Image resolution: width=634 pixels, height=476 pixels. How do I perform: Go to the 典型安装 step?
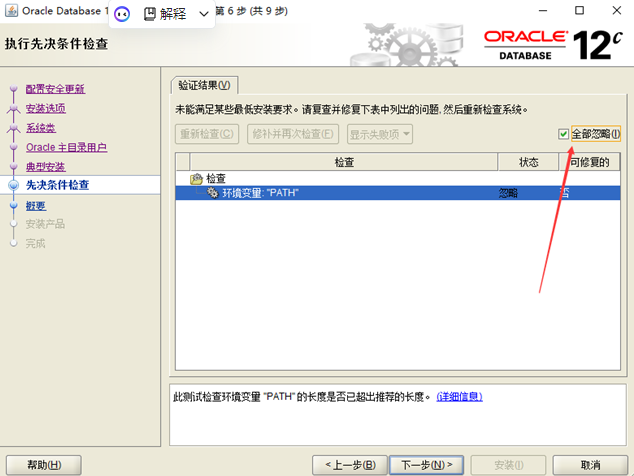(x=46, y=167)
